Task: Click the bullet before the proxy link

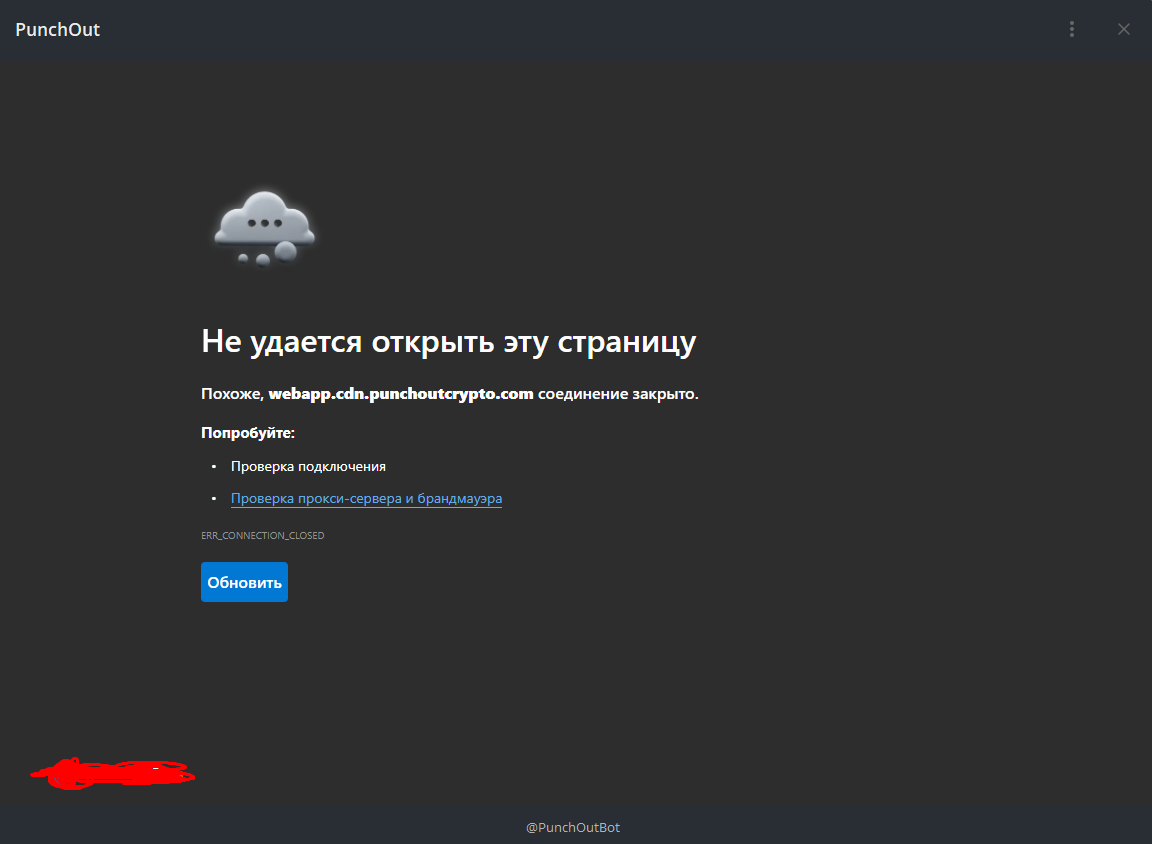Action: [214, 498]
